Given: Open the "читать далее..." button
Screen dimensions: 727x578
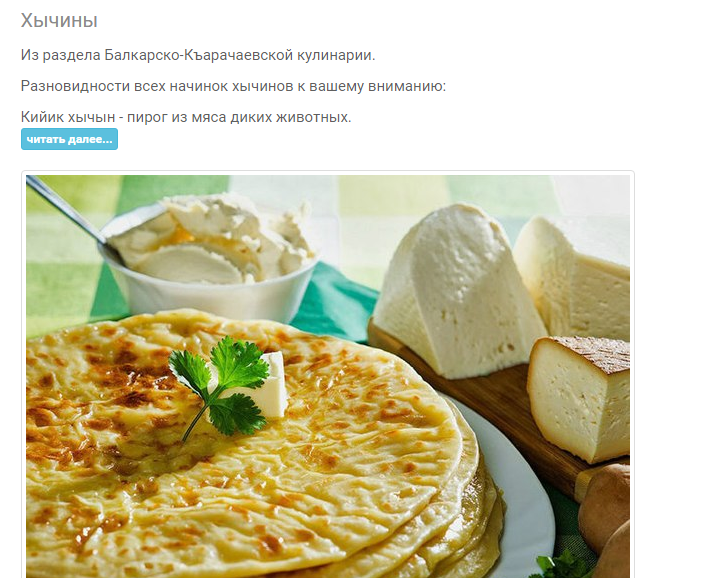Looking at the screenshot, I should point(69,139).
